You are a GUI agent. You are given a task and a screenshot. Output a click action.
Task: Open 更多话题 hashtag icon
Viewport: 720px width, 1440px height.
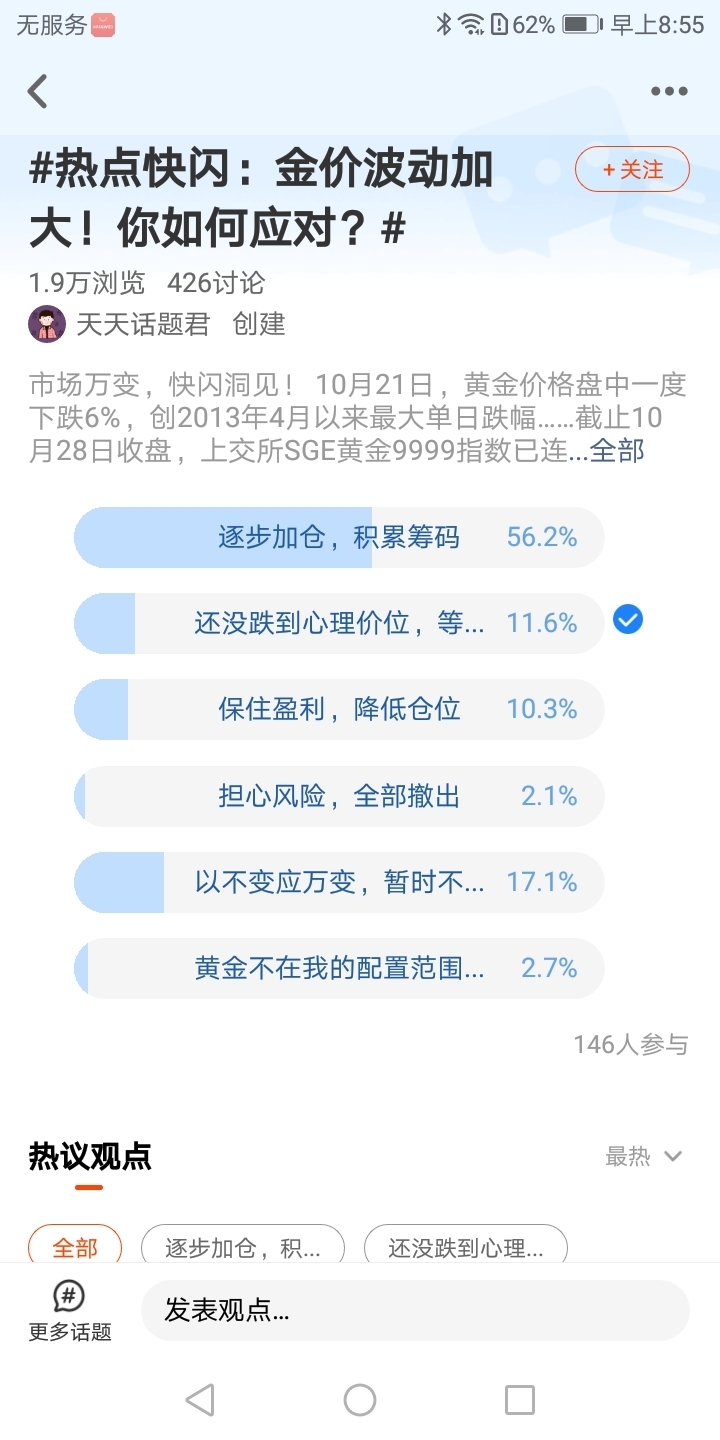(x=69, y=1295)
